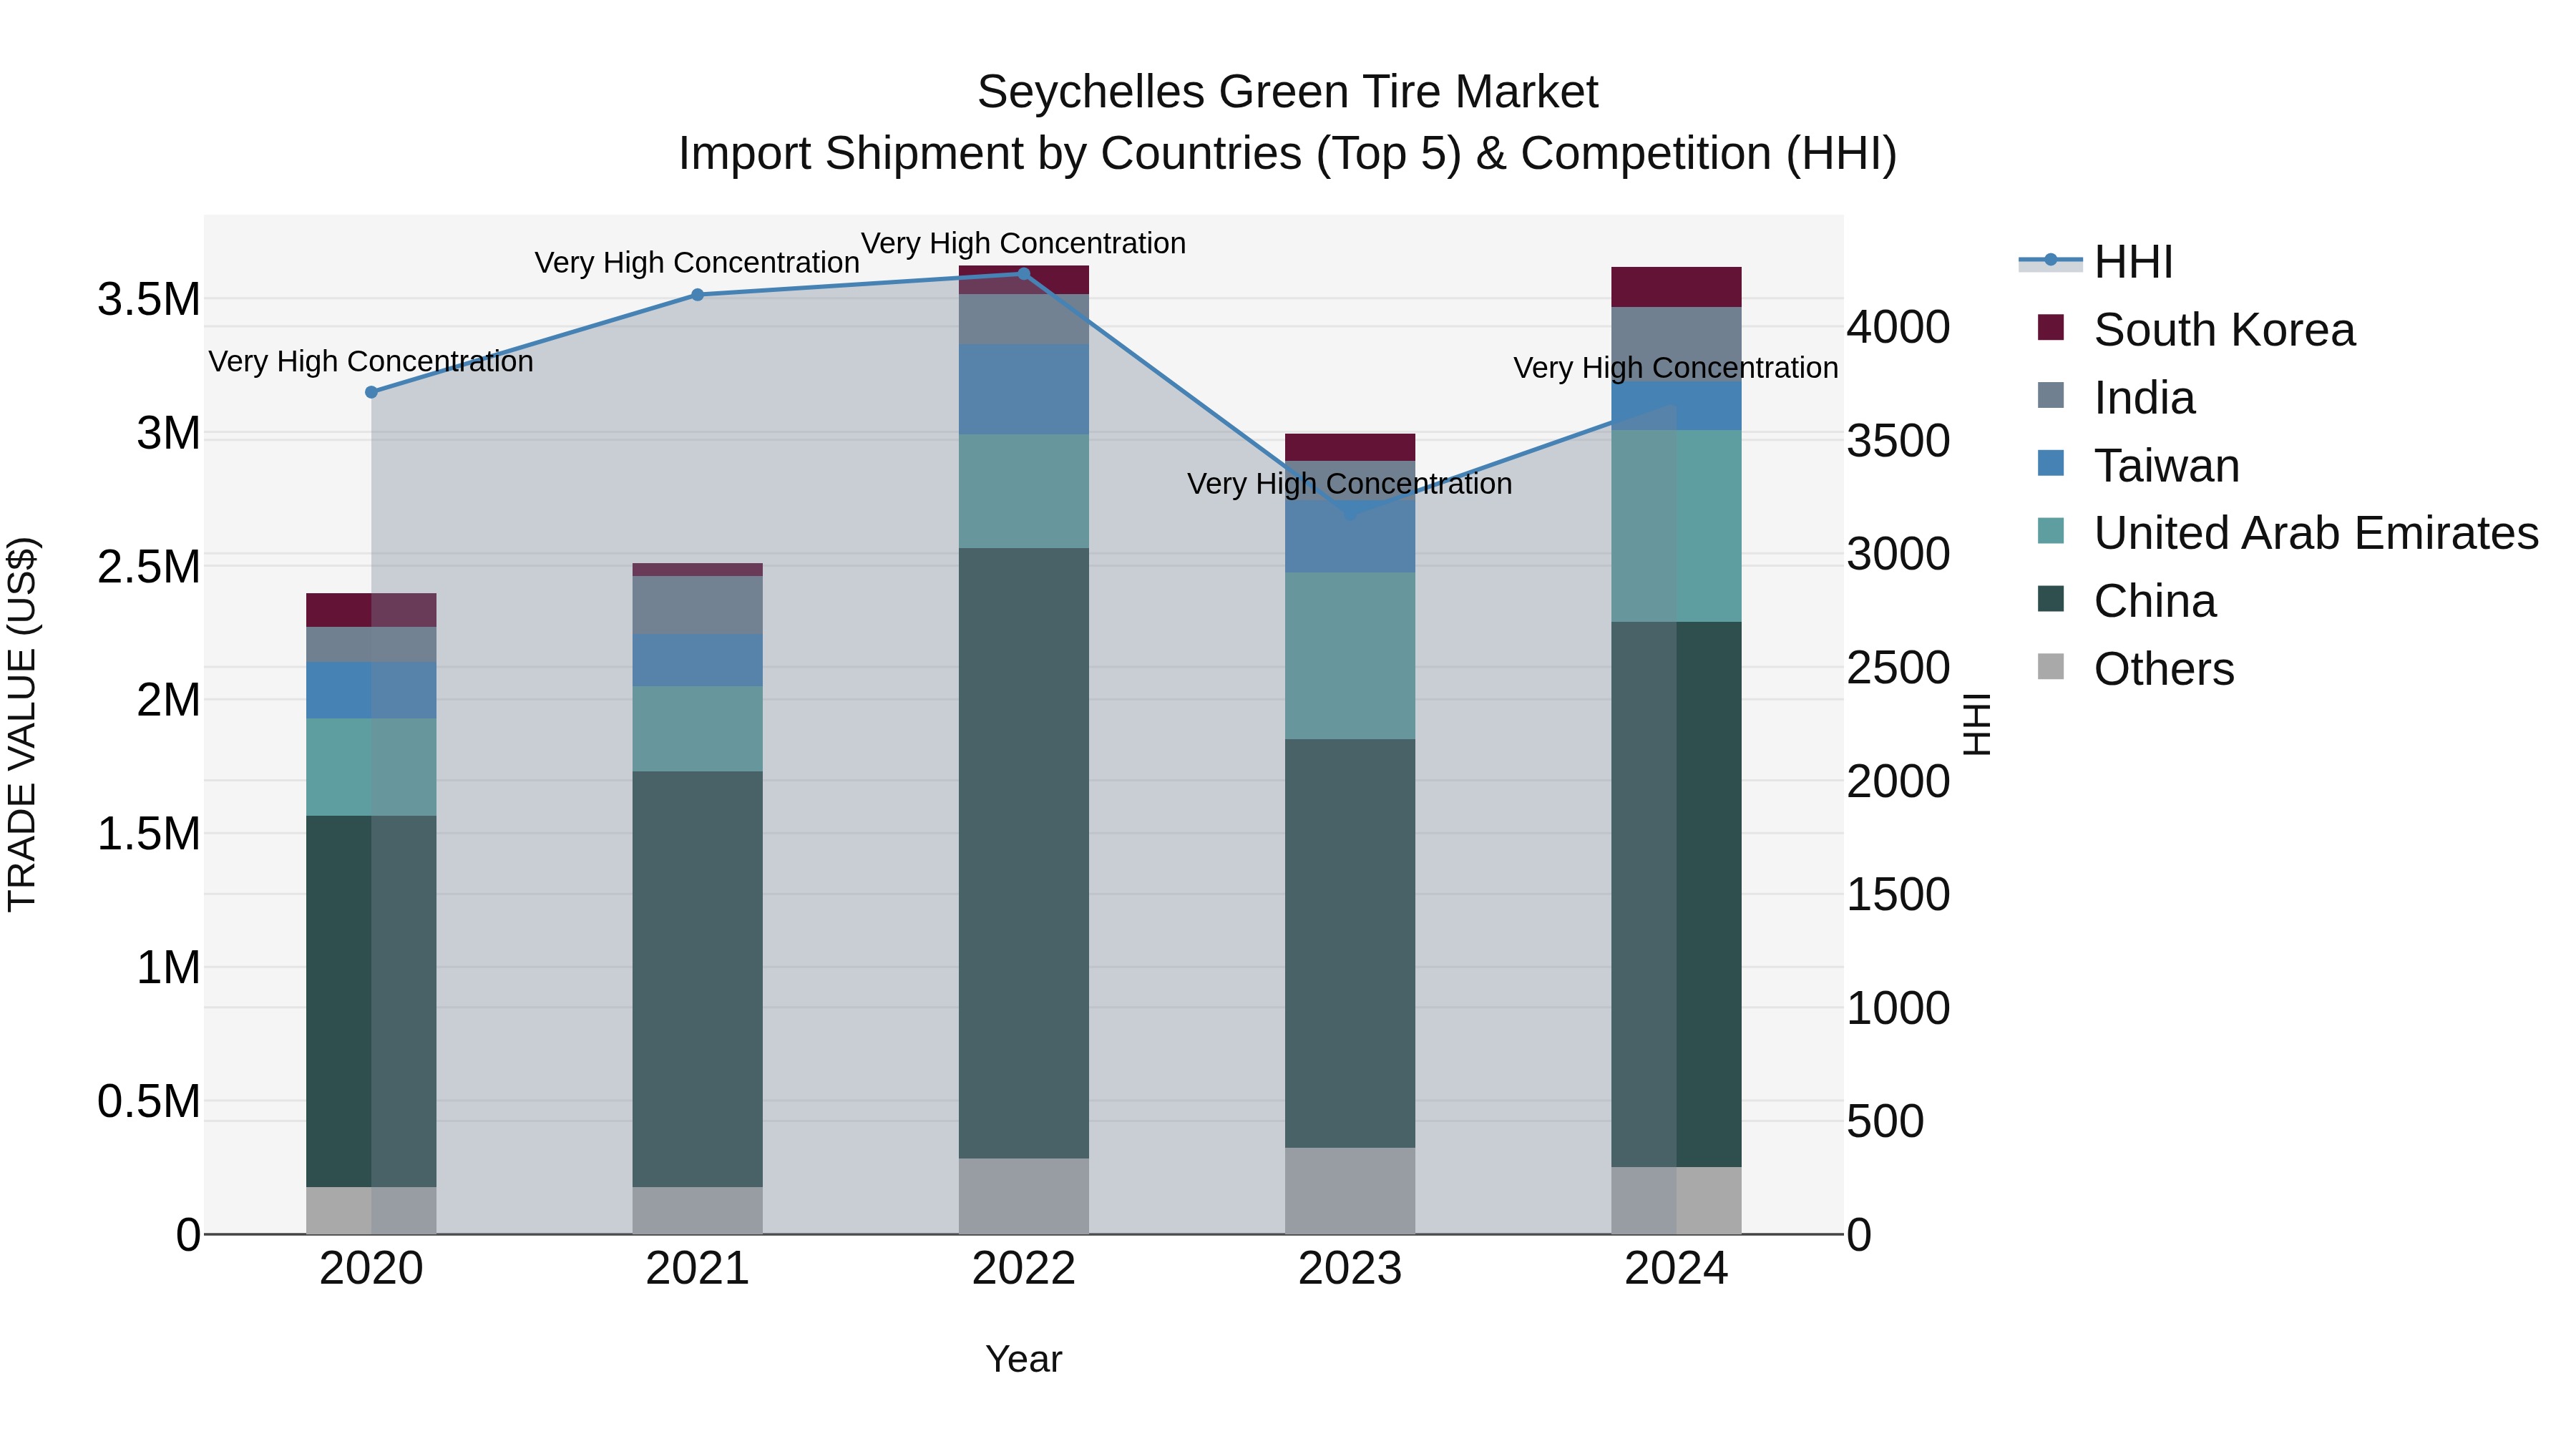This screenshot has width=2576, height=1449.
Task: Click HHI data point for 2021
Action: pos(698,295)
